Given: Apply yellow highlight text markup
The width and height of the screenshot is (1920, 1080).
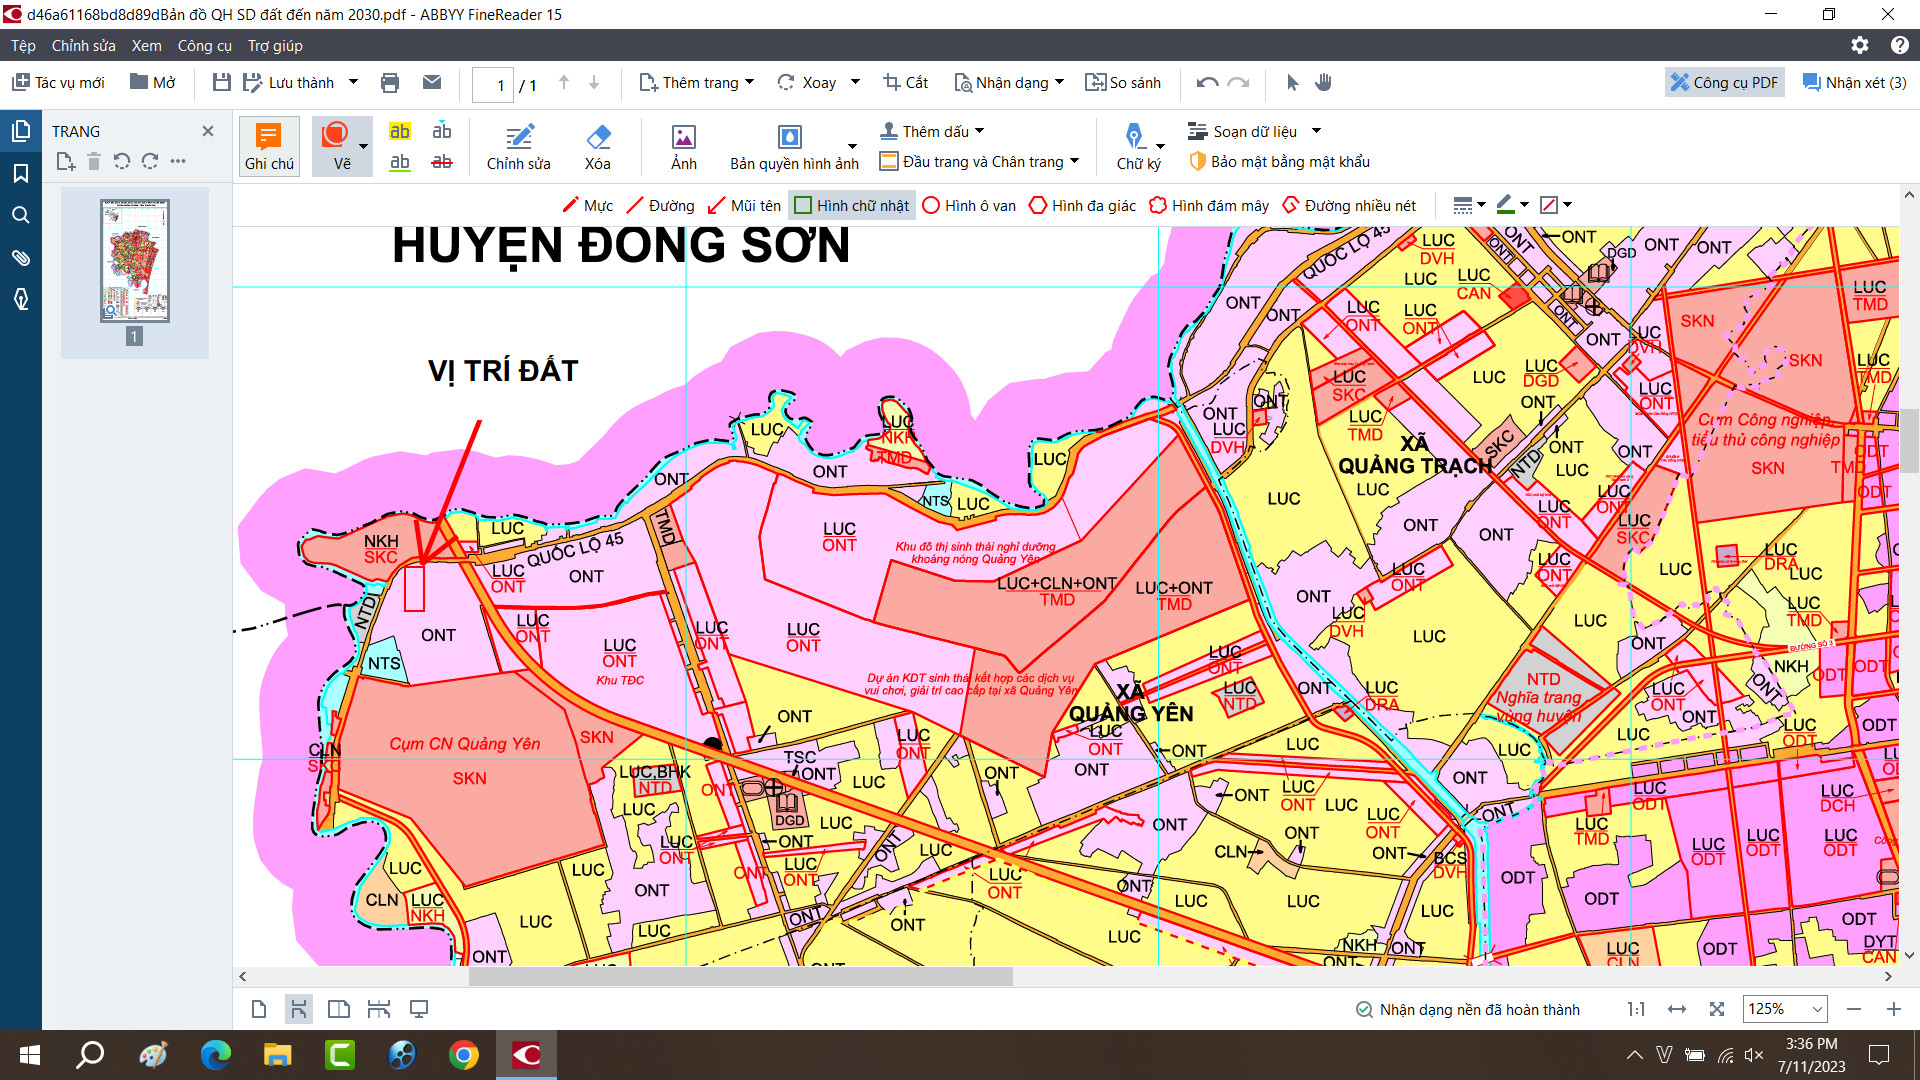Looking at the screenshot, I should 400,131.
